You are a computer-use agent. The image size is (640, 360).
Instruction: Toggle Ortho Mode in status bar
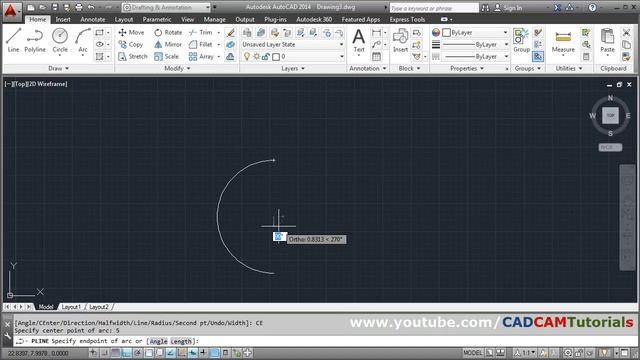127,353
